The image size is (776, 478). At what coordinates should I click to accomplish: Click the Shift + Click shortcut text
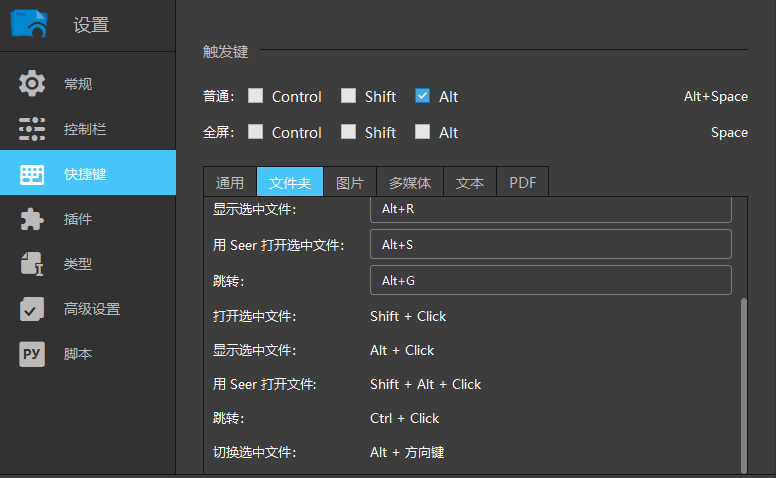408,316
